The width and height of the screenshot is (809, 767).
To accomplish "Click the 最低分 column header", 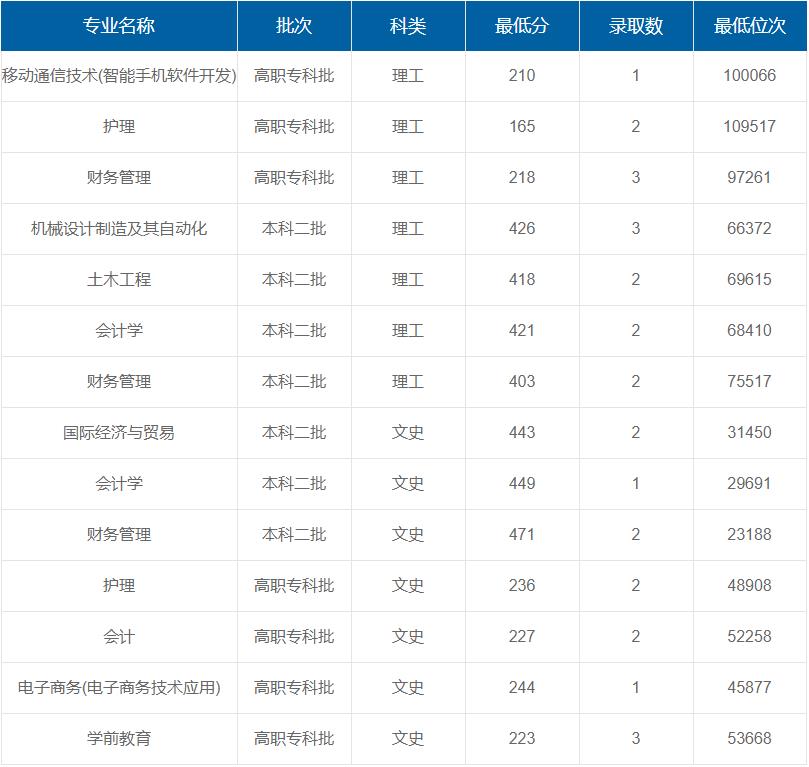I will pos(521,27).
